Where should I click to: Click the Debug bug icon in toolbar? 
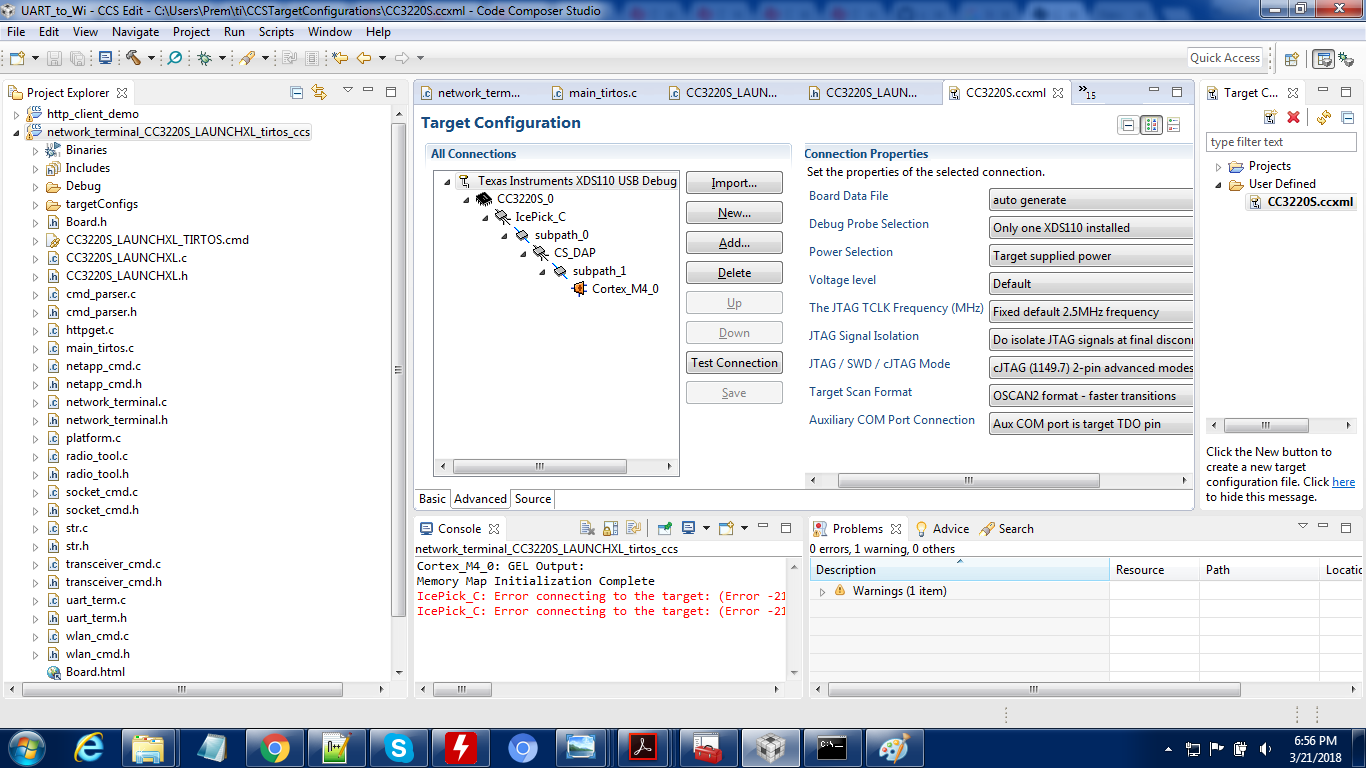[x=203, y=58]
